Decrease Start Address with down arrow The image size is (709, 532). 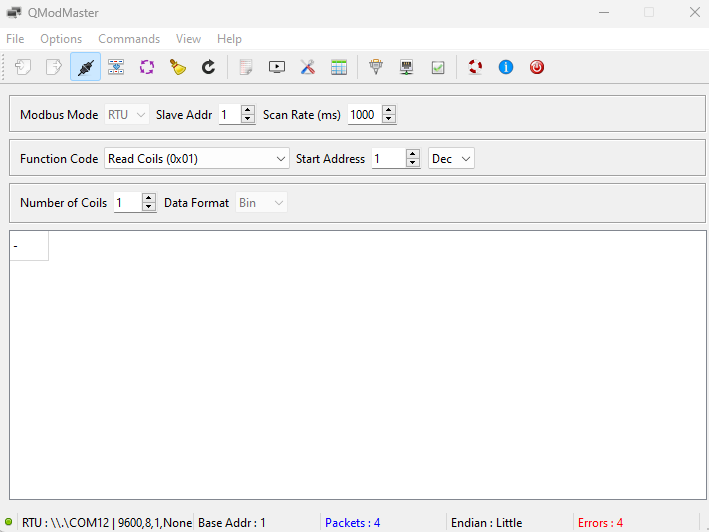point(412,163)
